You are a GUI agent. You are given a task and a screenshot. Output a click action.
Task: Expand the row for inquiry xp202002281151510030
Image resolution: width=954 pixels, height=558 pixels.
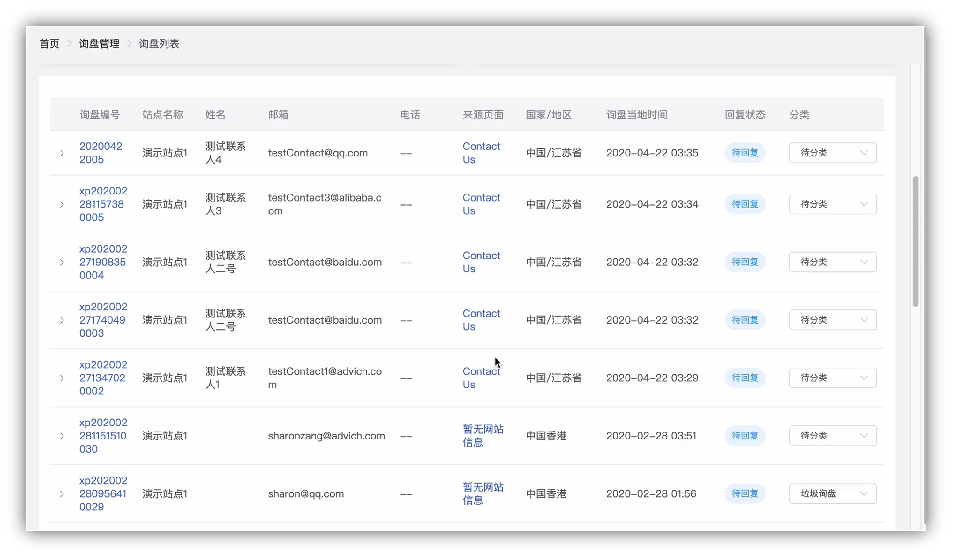point(61,436)
